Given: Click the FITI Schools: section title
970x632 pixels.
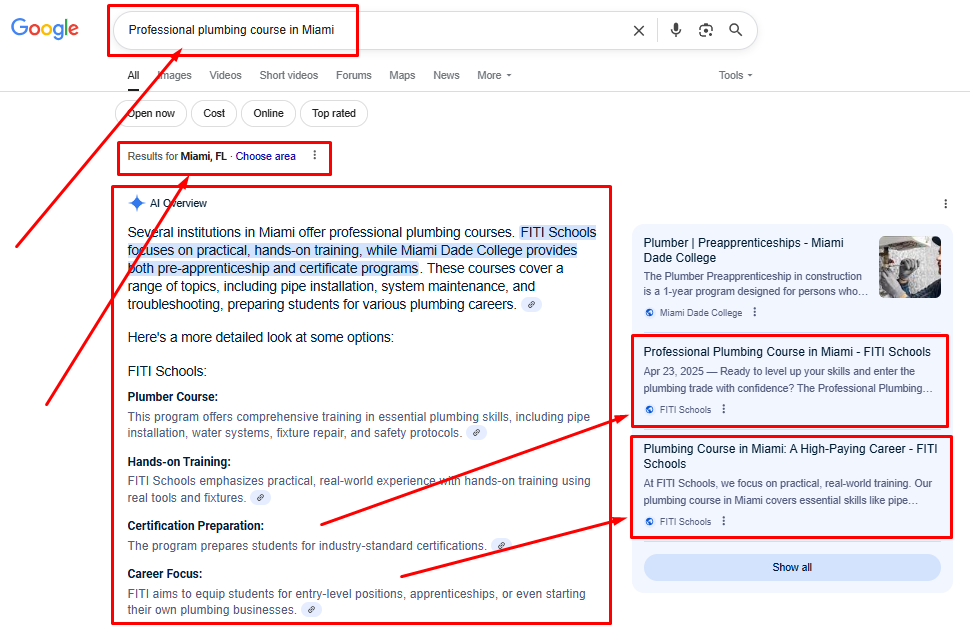Looking at the screenshot, I should point(167,372).
